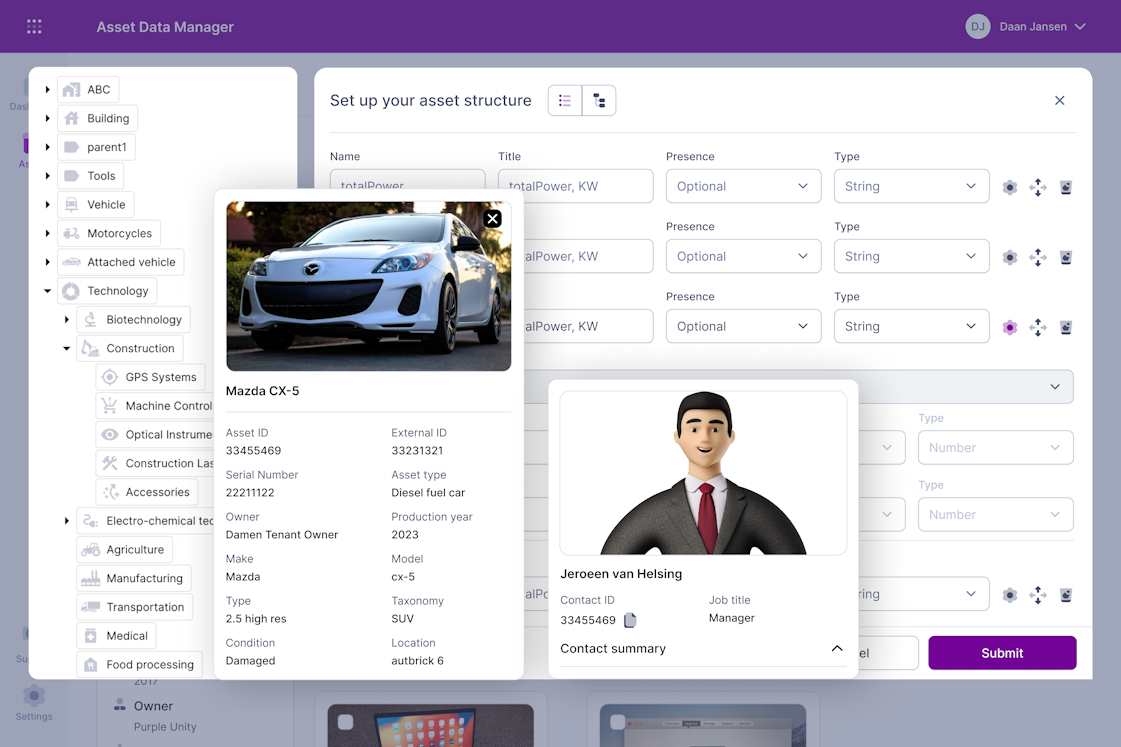Image resolution: width=1121 pixels, height=747 pixels.
Task: Select the ABC asset category
Action: [x=88, y=89]
